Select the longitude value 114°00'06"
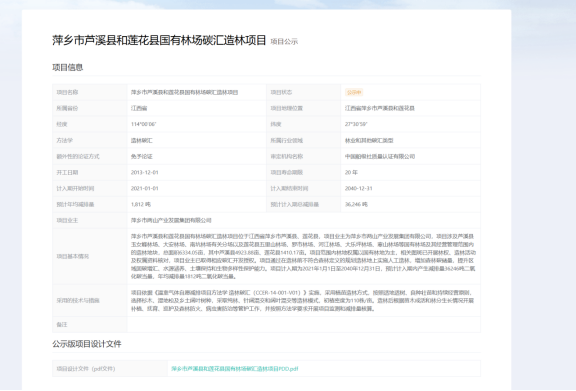576x391 pixels. click(143, 124)
